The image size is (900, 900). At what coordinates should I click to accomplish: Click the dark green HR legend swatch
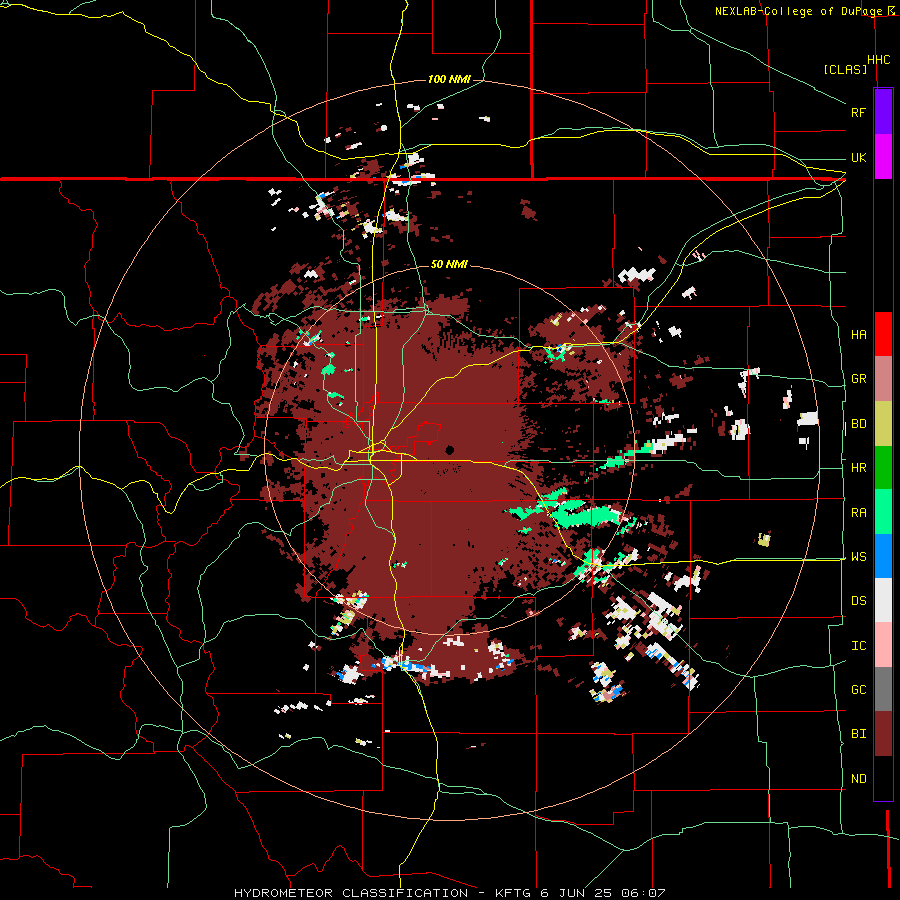(x=883, y=468)
